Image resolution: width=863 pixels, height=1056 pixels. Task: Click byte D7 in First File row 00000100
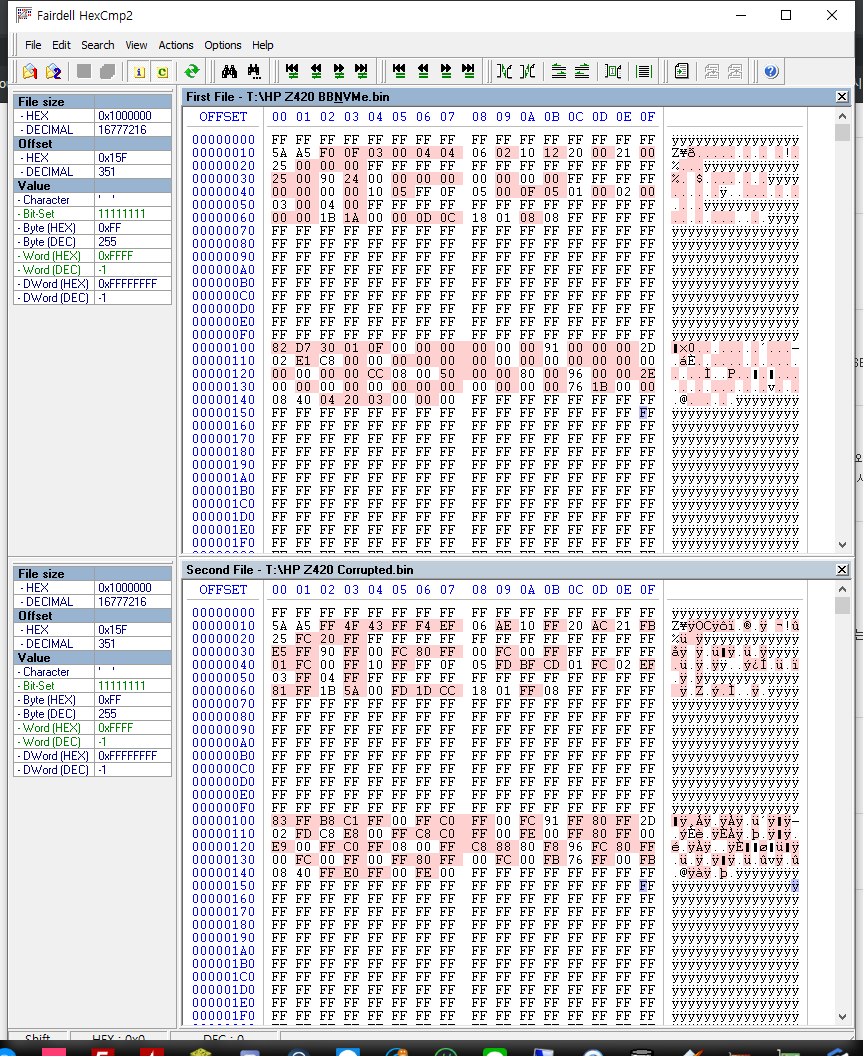(303, 348)
